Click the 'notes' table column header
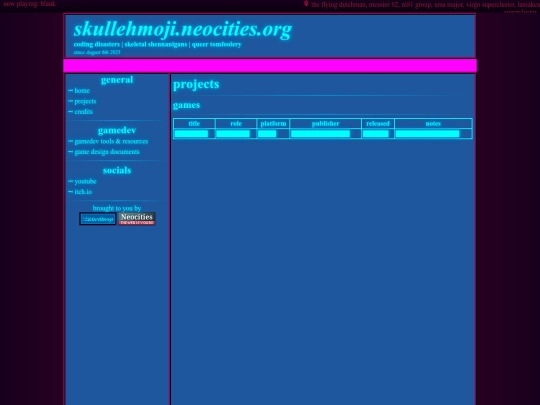The image size is (540, 405). click(x=433, y=123)
